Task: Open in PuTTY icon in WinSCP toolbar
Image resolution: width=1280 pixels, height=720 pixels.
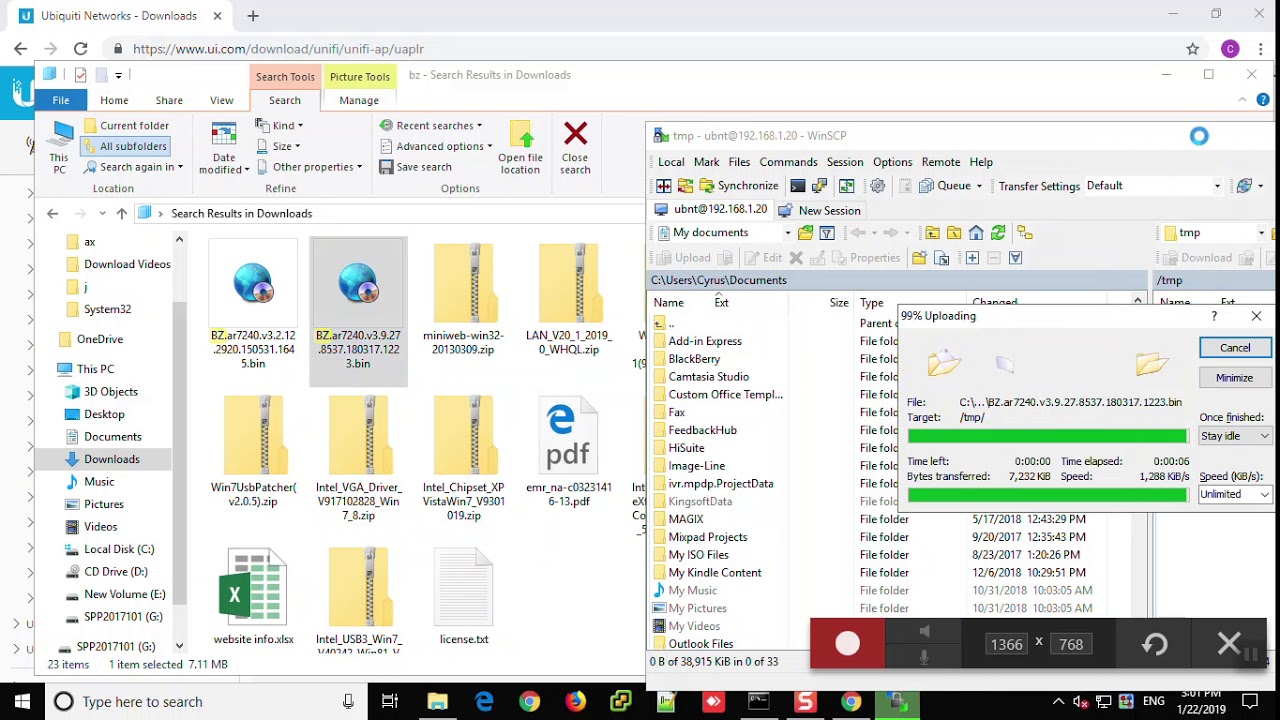Action: (x=820, y=186)
